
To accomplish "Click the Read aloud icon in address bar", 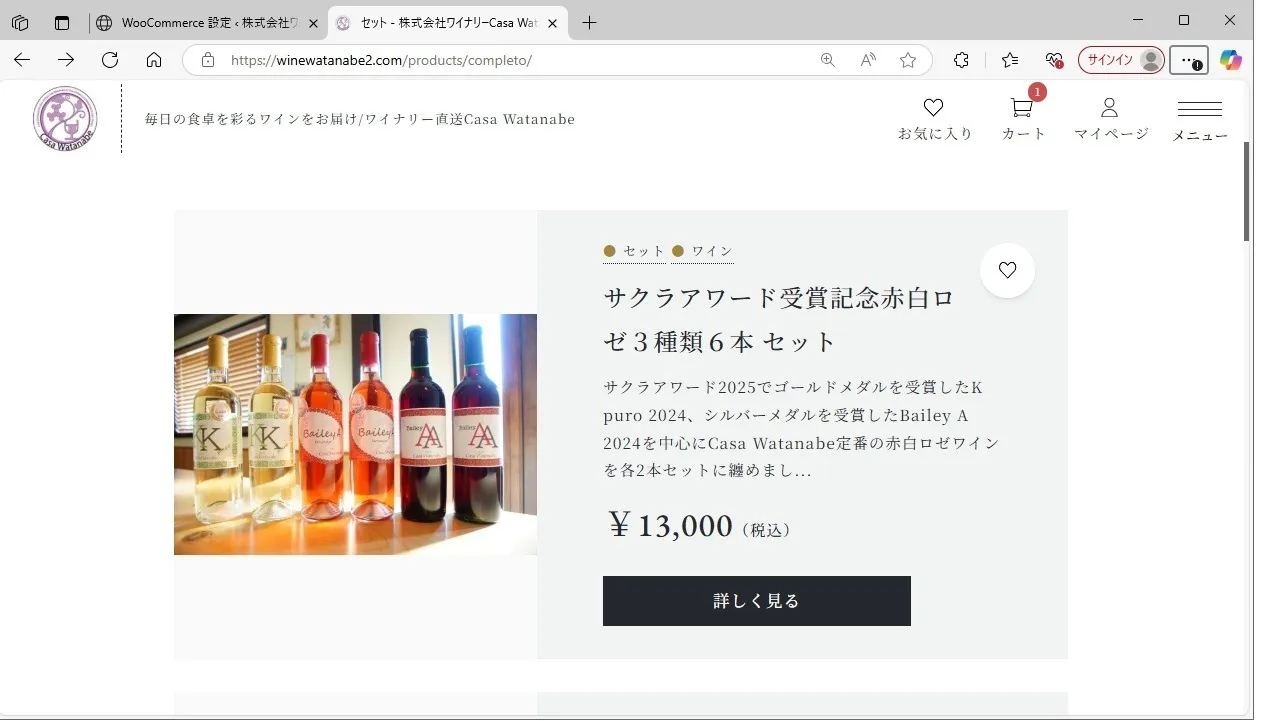I will [868, 60].
